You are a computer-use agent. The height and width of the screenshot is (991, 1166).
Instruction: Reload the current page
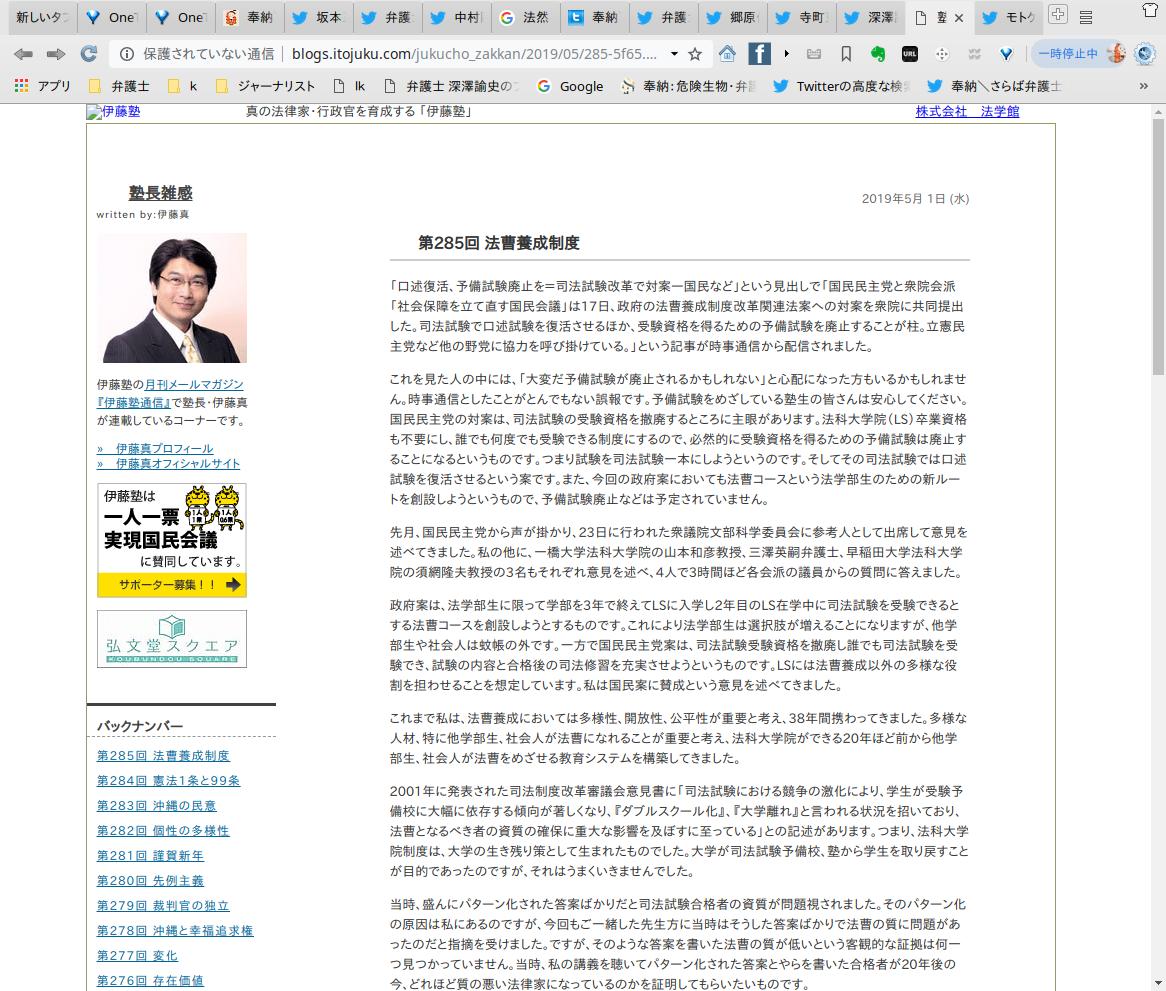click(89, 54)
